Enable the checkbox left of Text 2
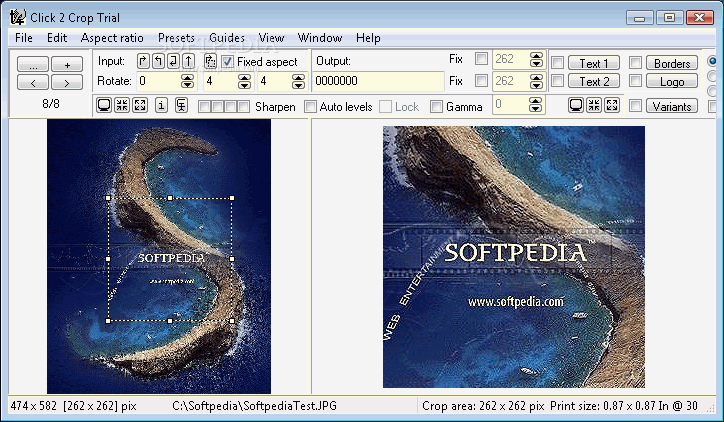 click(x=557, y=81)
